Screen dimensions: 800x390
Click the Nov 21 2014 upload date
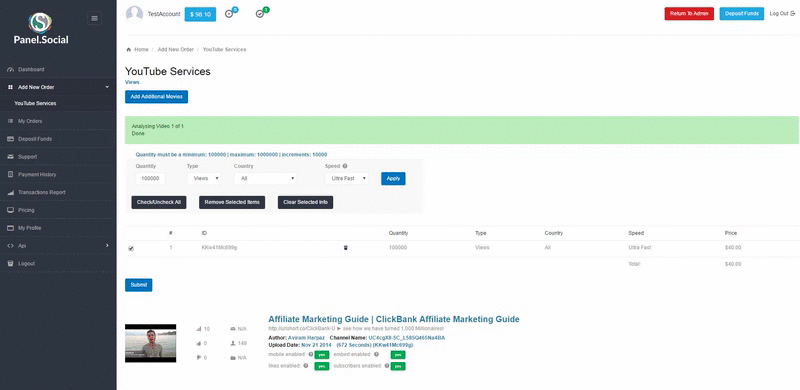tap(316, 346)
